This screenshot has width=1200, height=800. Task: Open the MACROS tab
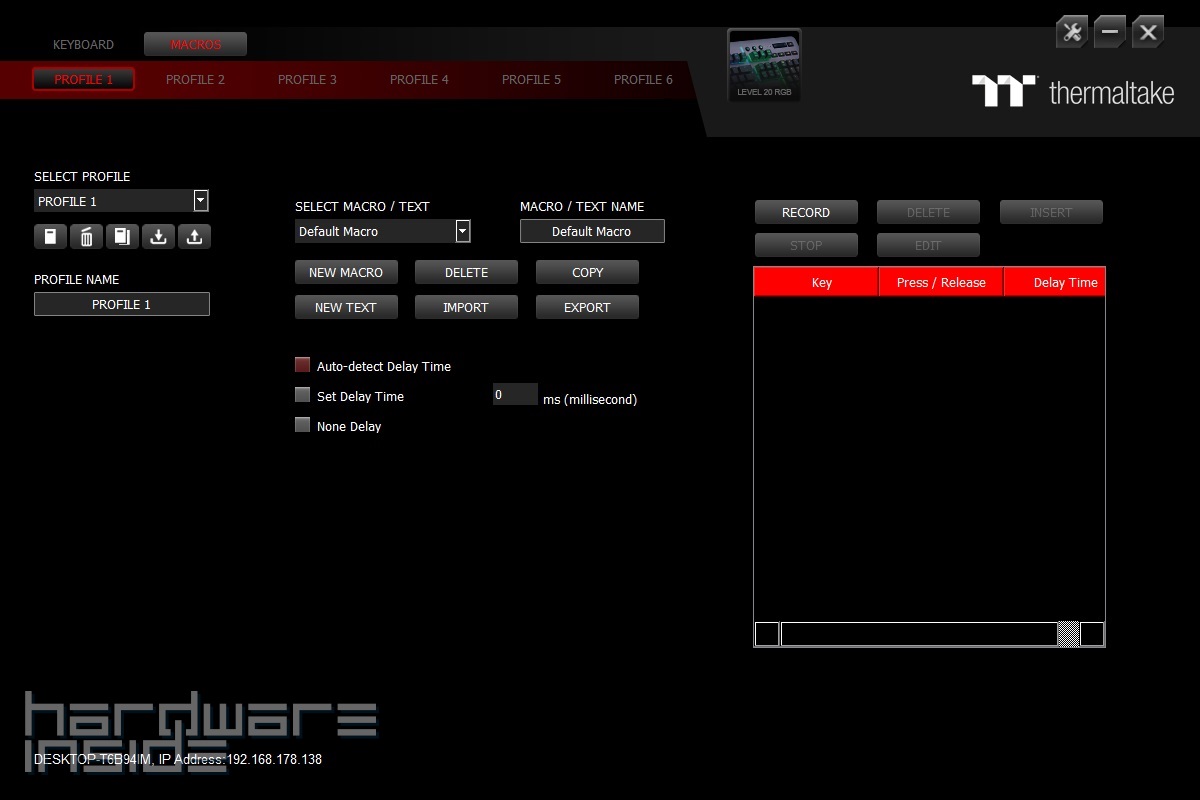pyautogui.click(x=196, y=45)
